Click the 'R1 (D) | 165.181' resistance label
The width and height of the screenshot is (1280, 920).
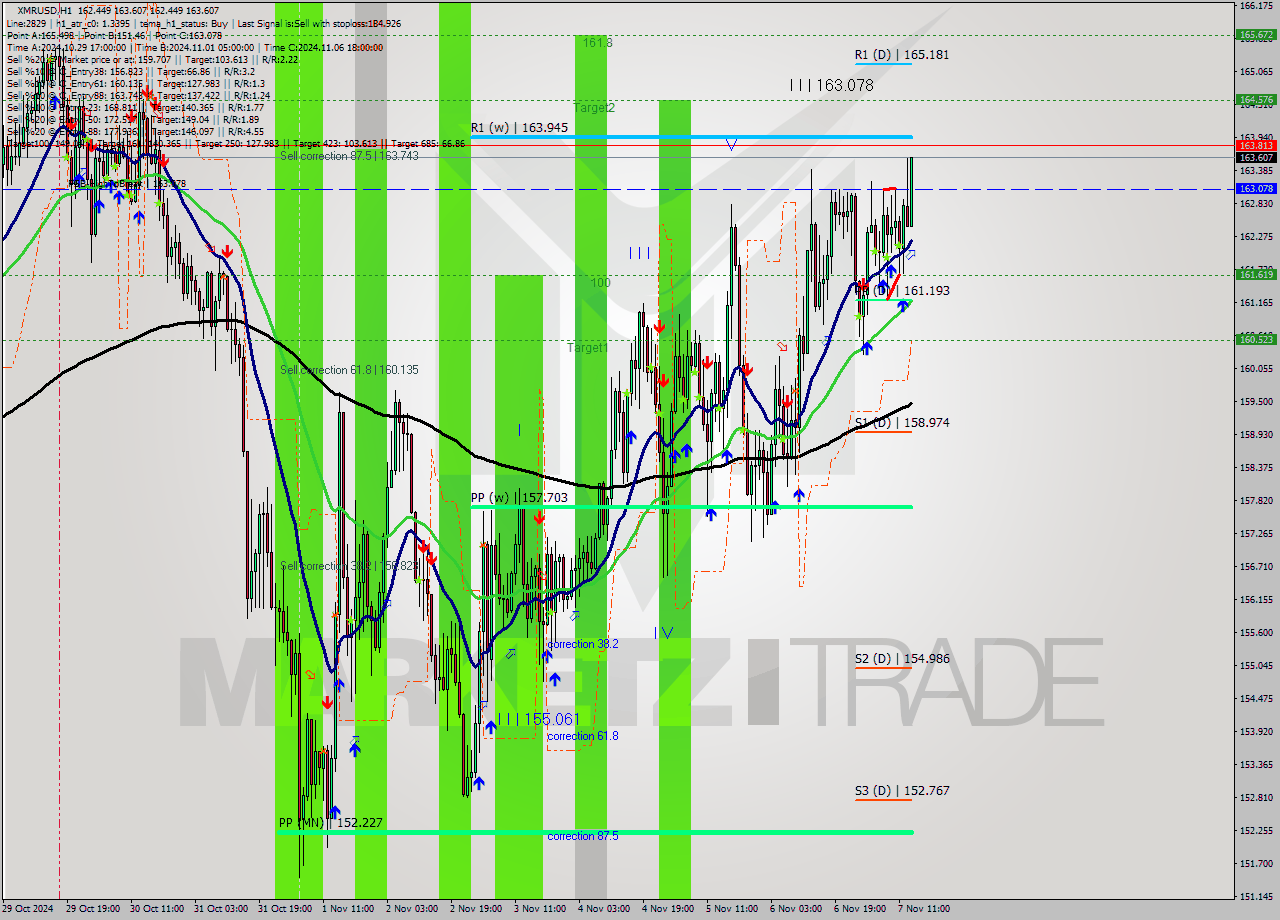(x=901, y=55)
